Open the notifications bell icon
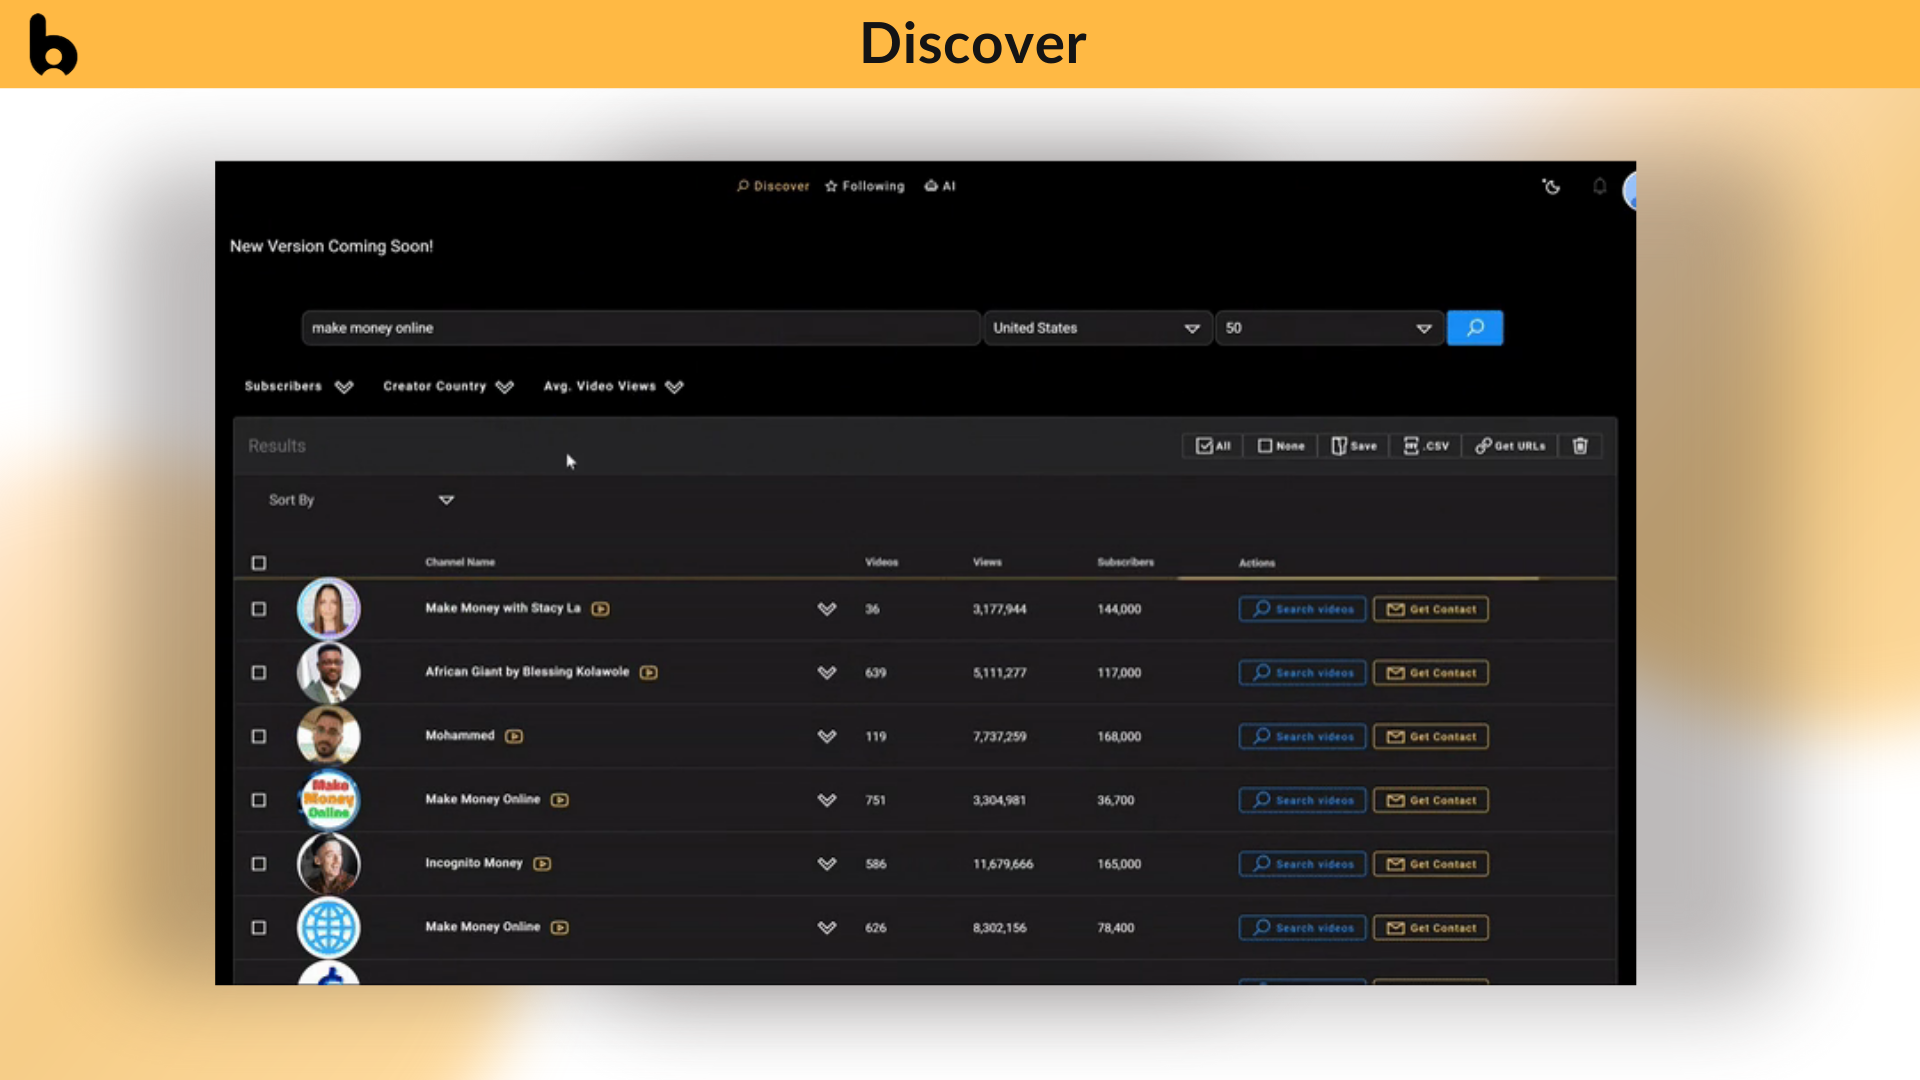 coord(1599,187)
